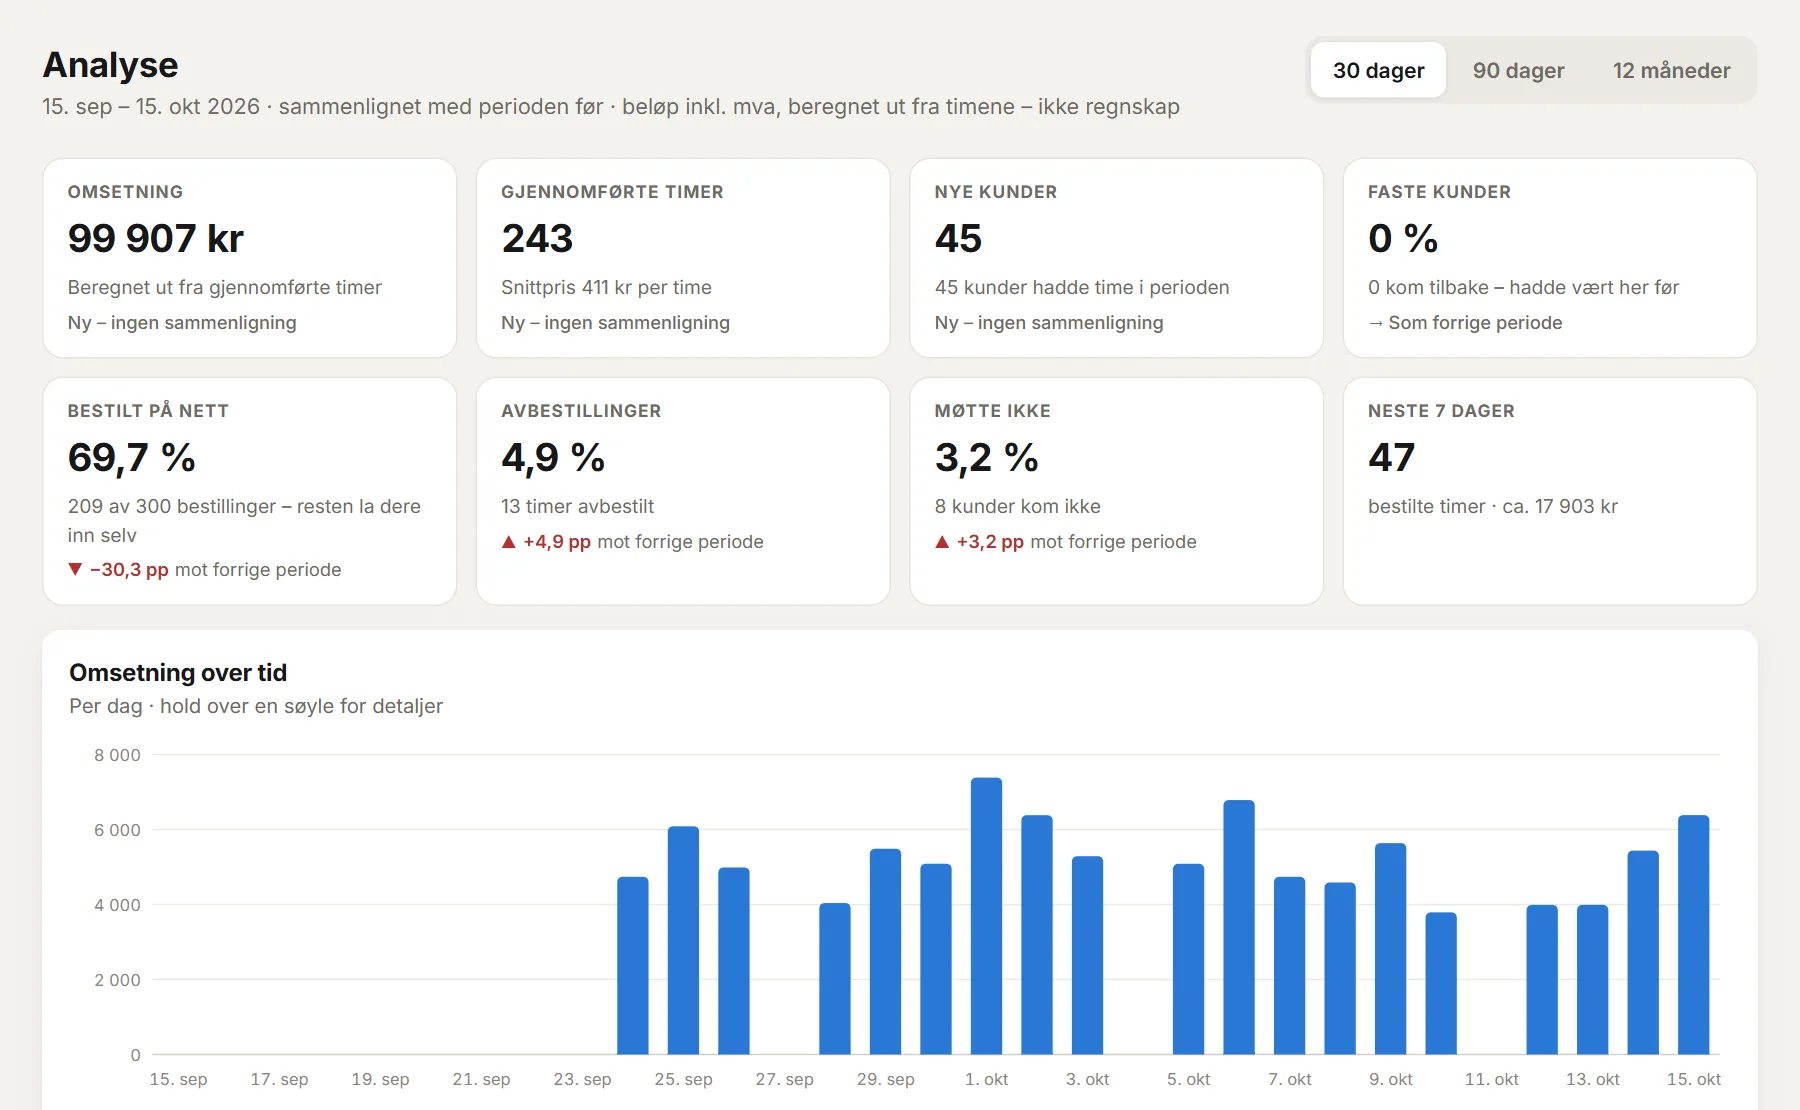The height and width of the screenshot is (1110, 1800).
Task: Click the "15. sep" x-axis label
Action: [178, 1079]
